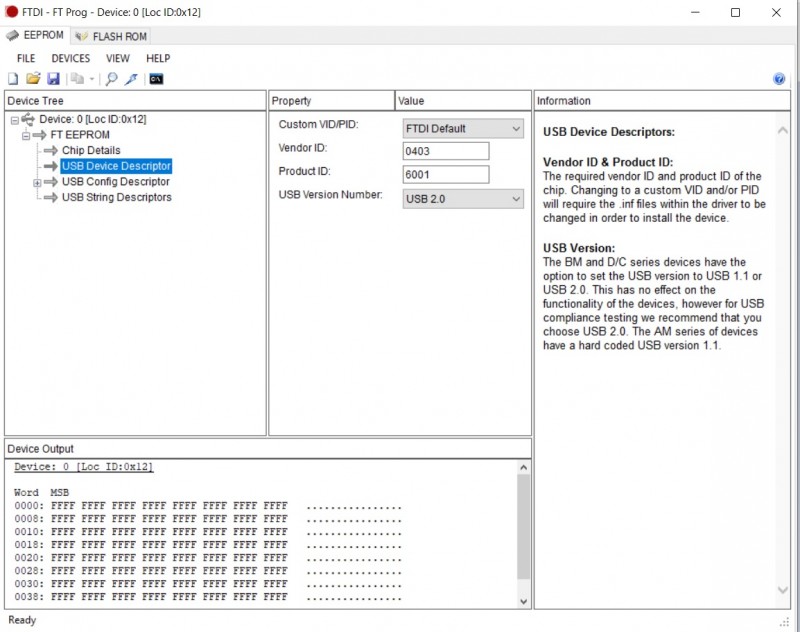Image resolution: width=800 pixels, height=632 pixels.
Task: Collapse the FT EEPROM tree node
Action: pos(26,136)
